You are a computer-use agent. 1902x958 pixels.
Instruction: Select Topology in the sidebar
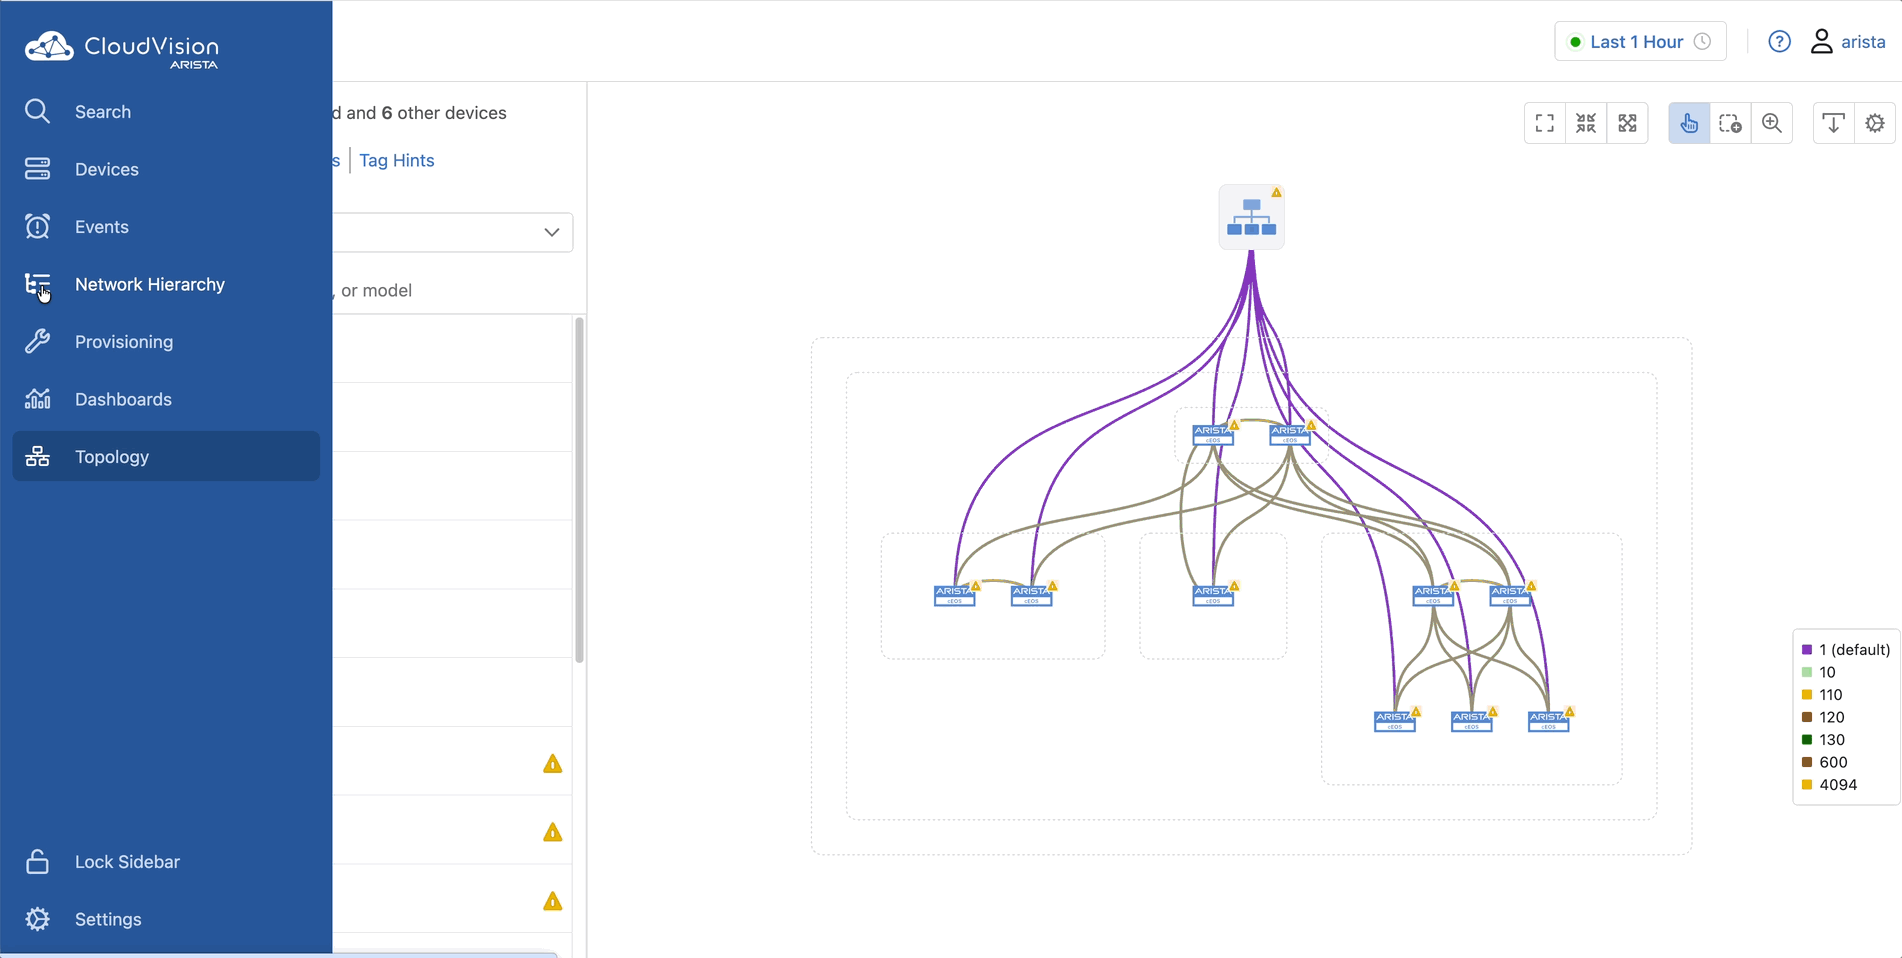coord(166,456)
